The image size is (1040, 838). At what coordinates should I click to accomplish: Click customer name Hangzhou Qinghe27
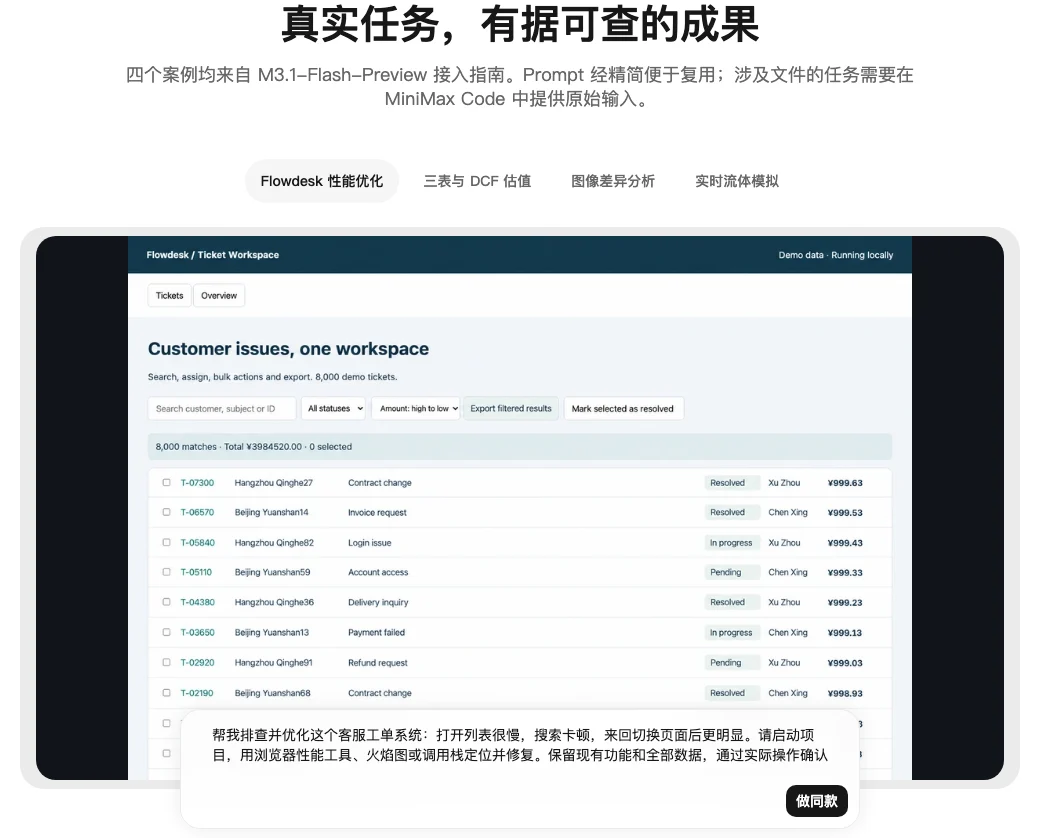[273, 483]
